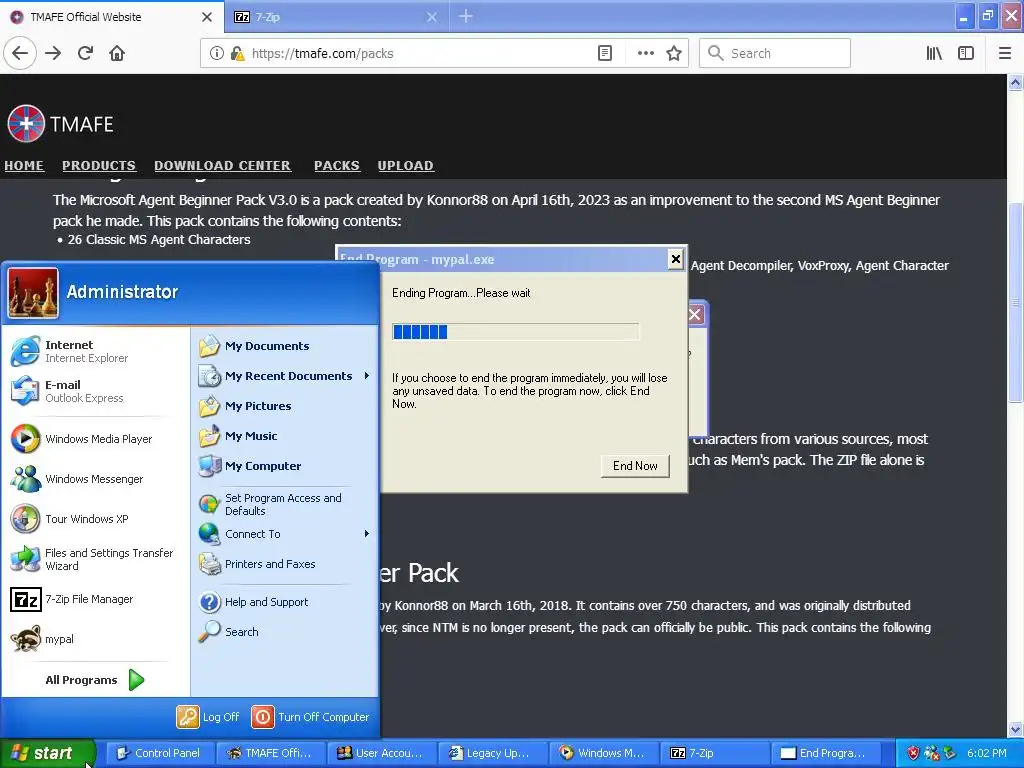This screenshot has height=768, width=1024.
Task: Click the Windows start button
Action: (x=46, y=753)
